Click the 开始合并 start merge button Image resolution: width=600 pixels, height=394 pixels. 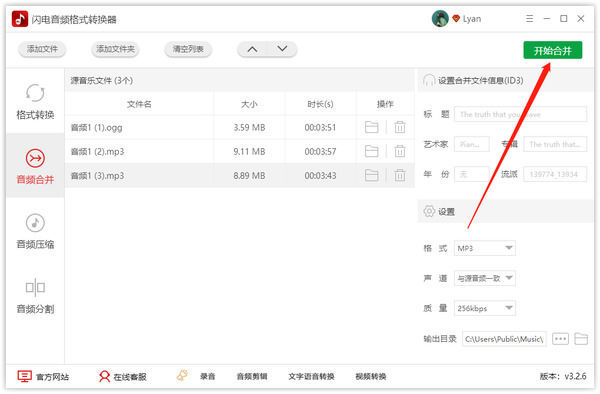pyautogui.click(x=553, y=50)
